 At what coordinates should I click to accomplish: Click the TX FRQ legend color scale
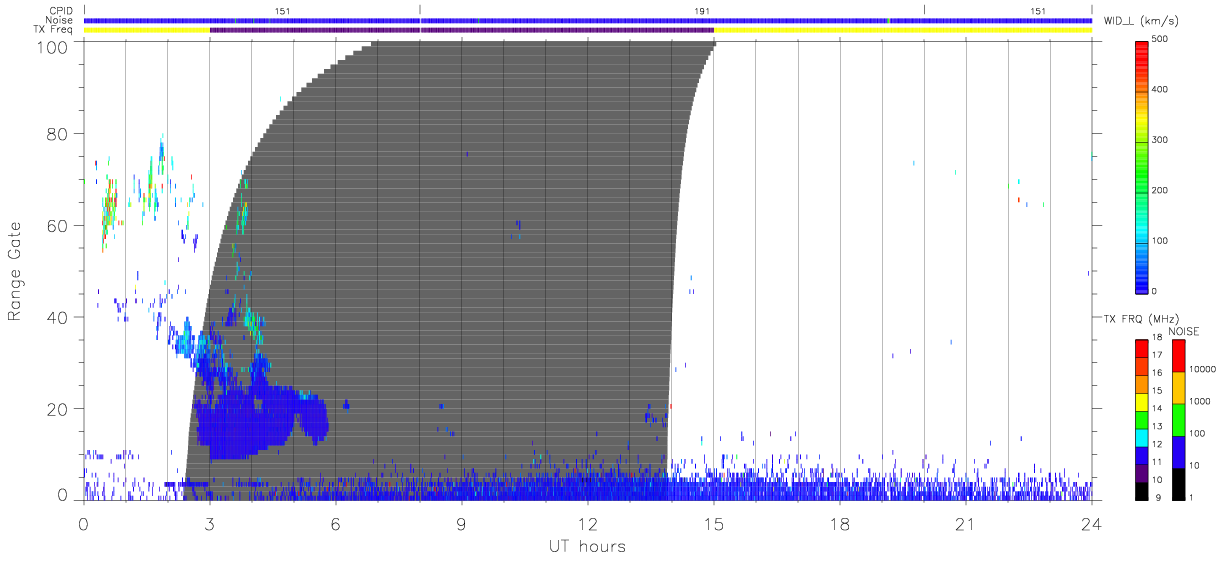click(1141, 419)
